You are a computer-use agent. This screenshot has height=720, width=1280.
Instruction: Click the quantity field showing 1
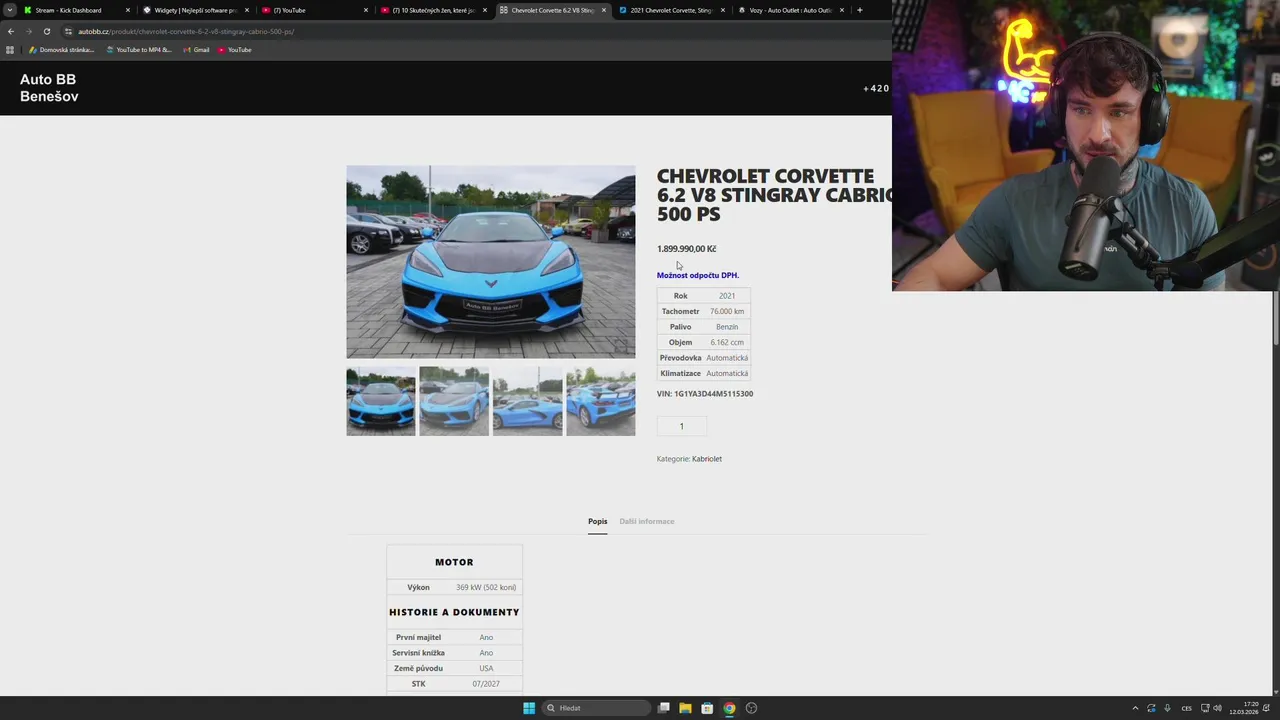click(682, 426)
